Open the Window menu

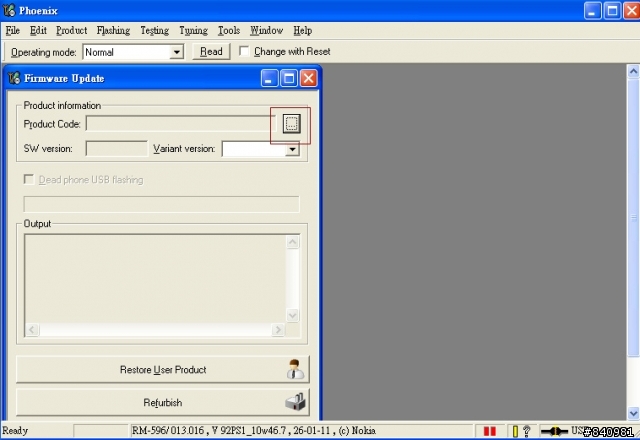pos(266,31)
